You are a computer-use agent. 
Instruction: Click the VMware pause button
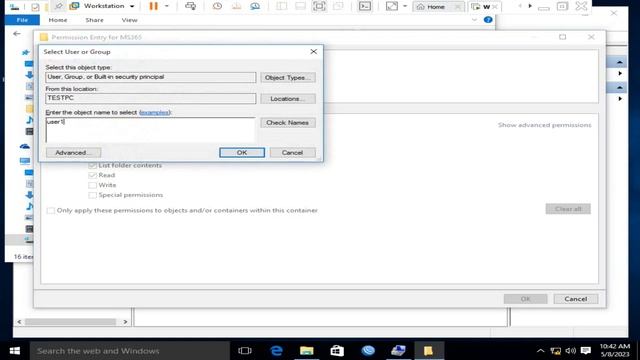[x=153, y=6]
